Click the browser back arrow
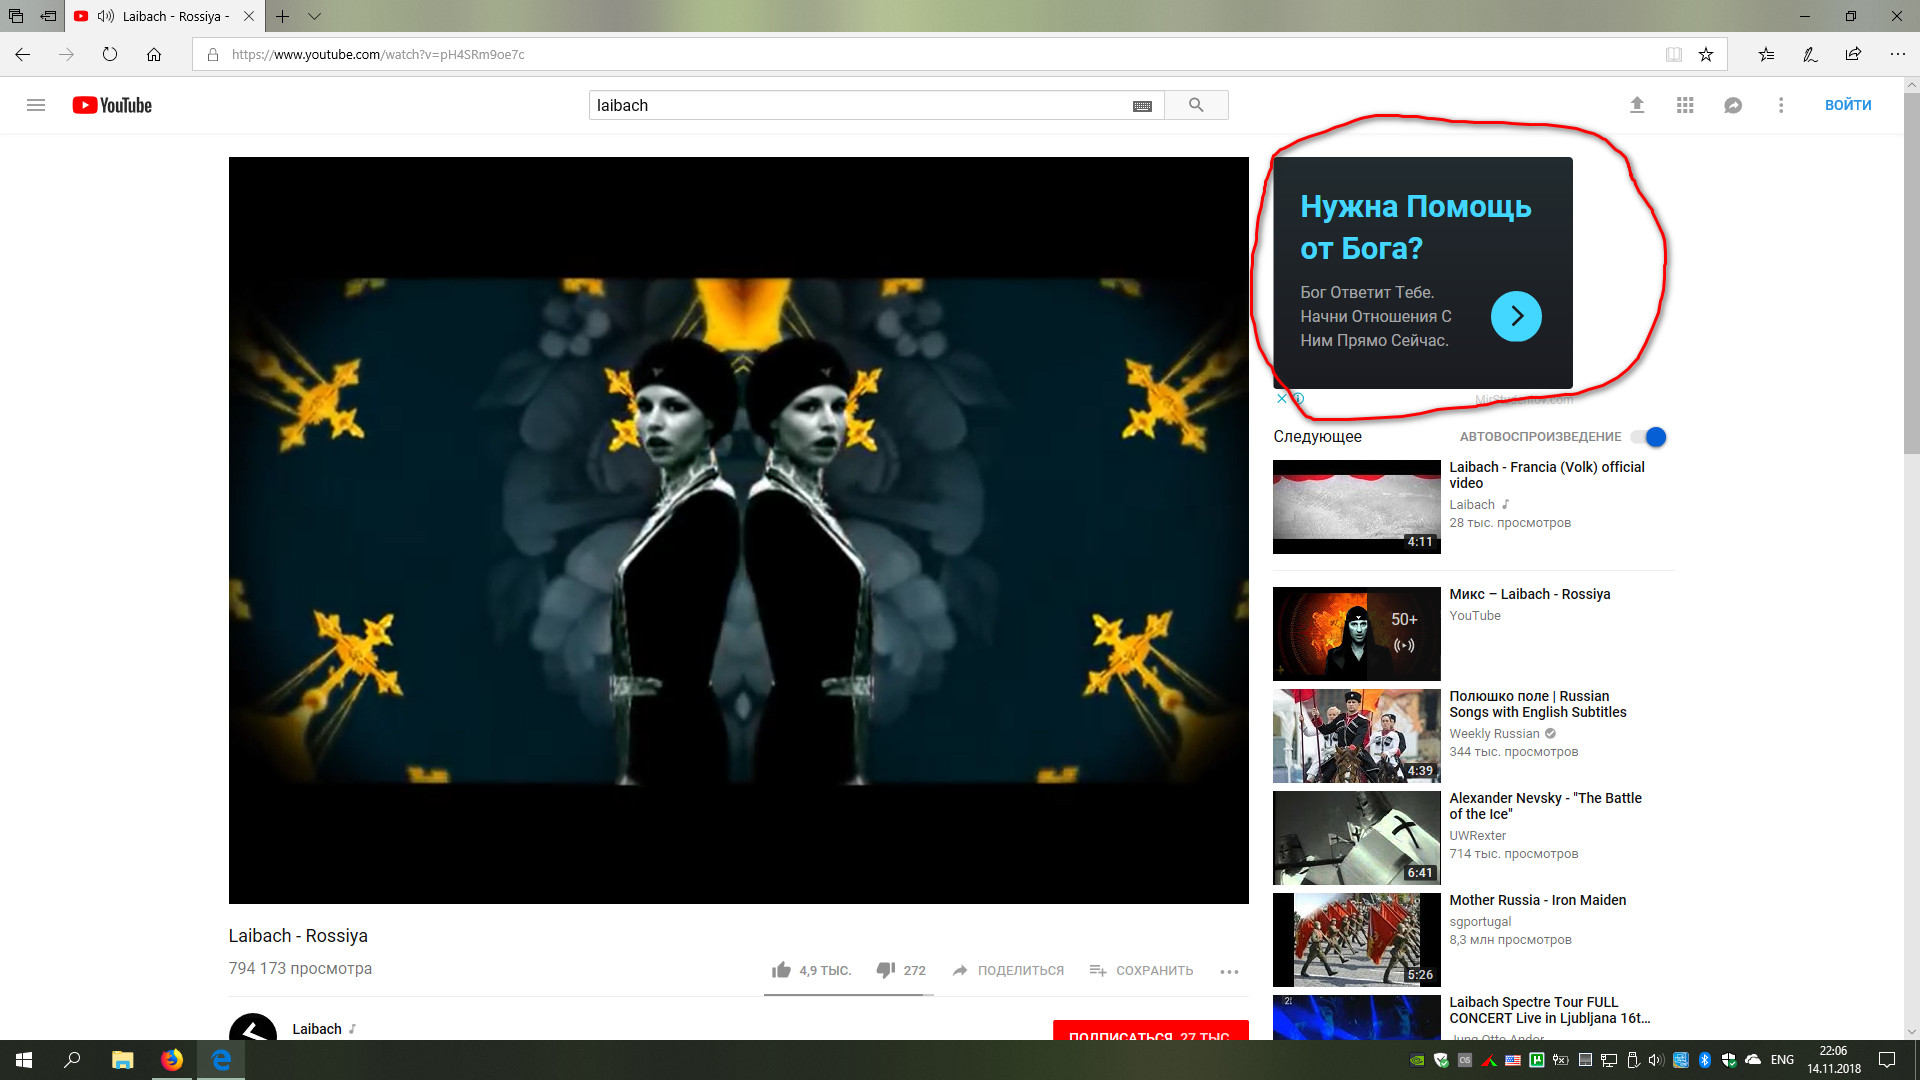Image resolution: width=1920 pixels, height=1080 pixels. 23,54
